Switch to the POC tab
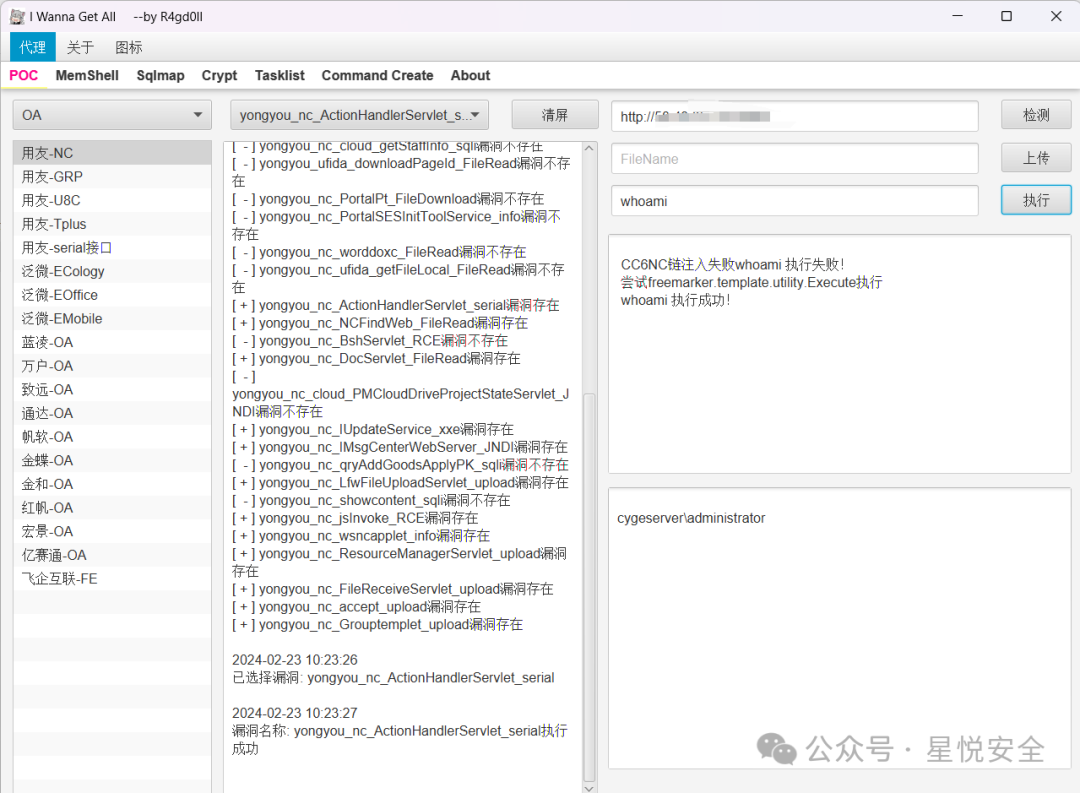1080x793 pixels. point(23,76)
